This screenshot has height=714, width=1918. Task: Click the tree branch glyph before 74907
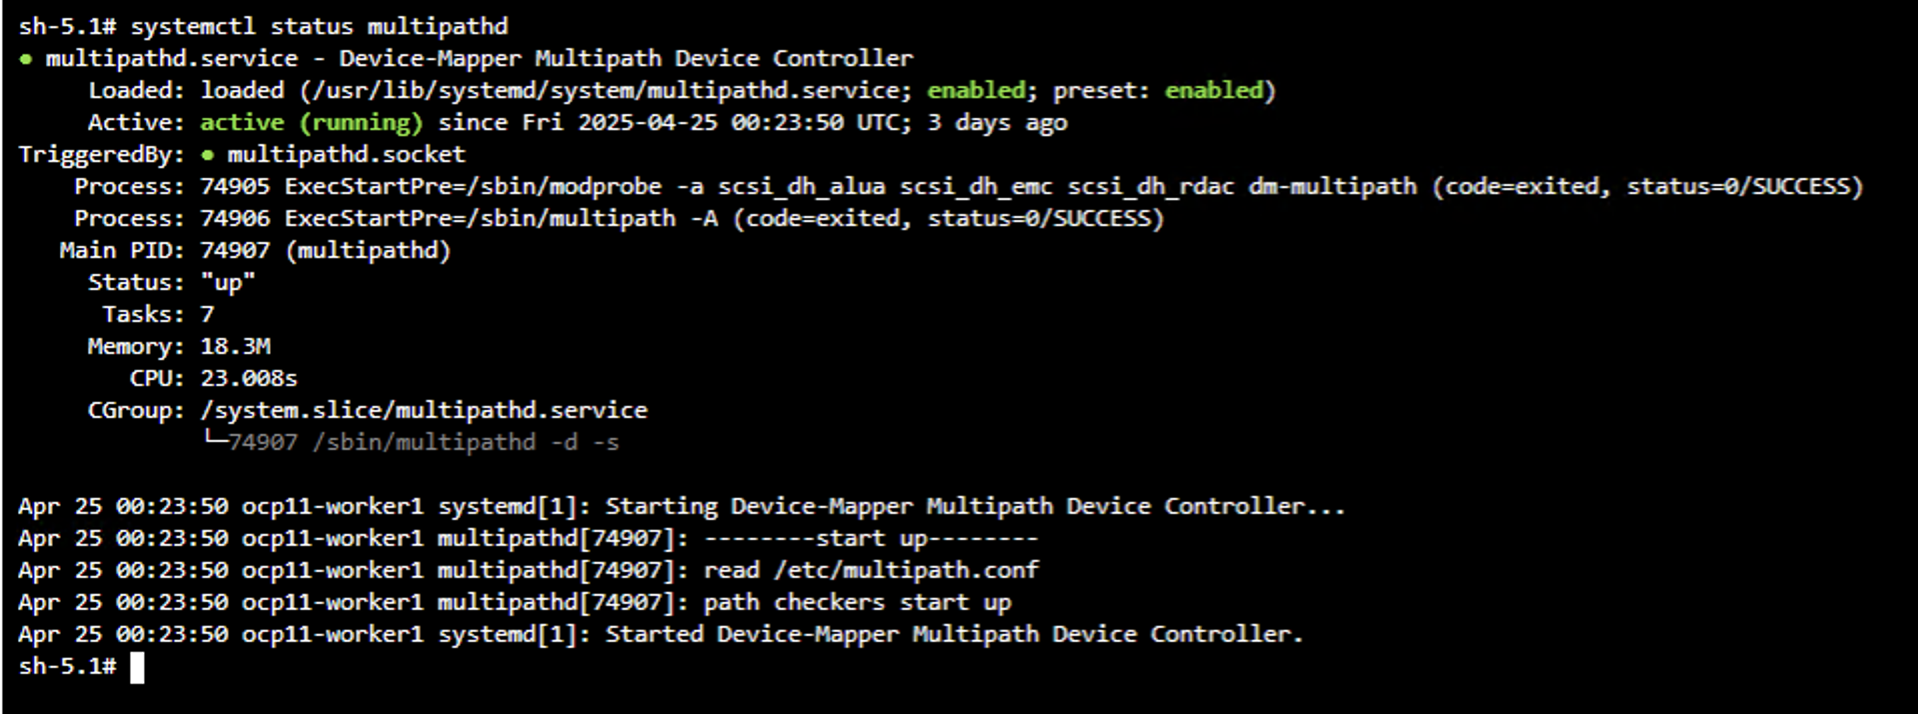pyautogui.click(x=214, y=440)
